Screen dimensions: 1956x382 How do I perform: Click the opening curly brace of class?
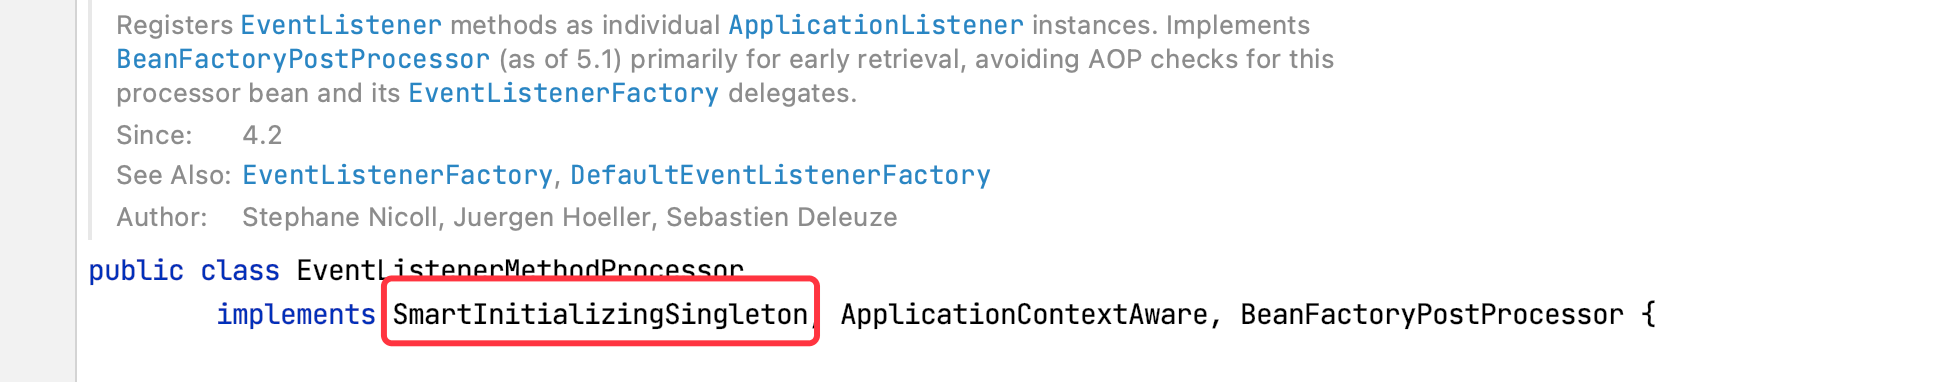pyautogui.click(x=1648, y=314)
